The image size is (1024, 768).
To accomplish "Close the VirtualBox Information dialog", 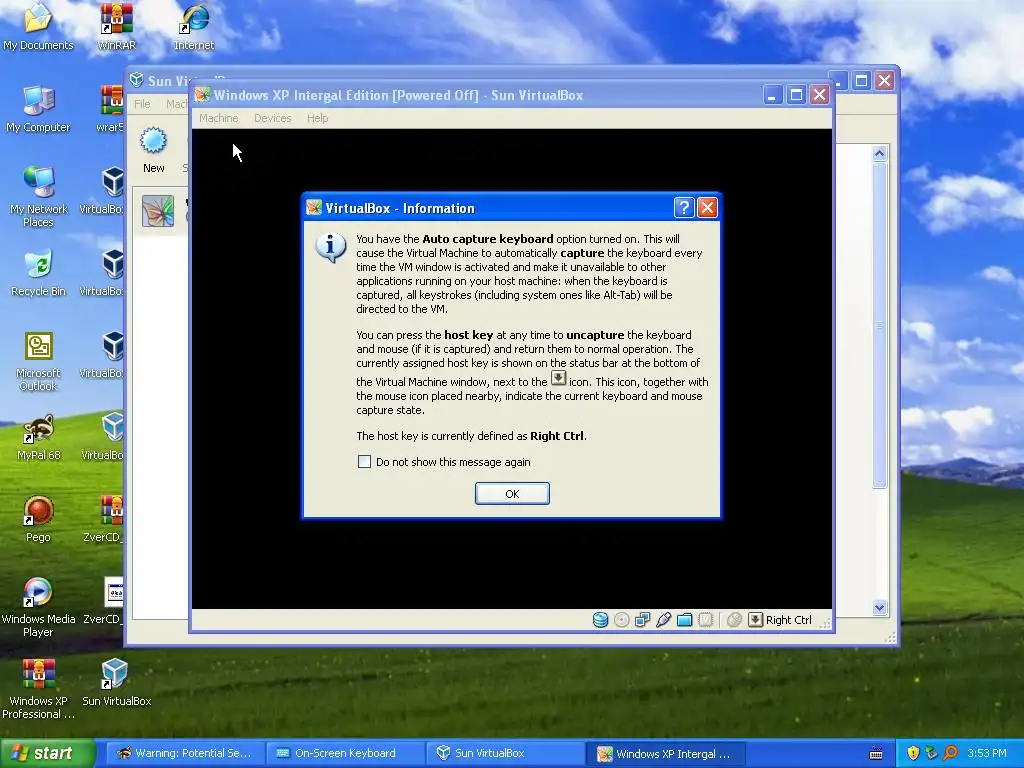I will pos(707,208).
